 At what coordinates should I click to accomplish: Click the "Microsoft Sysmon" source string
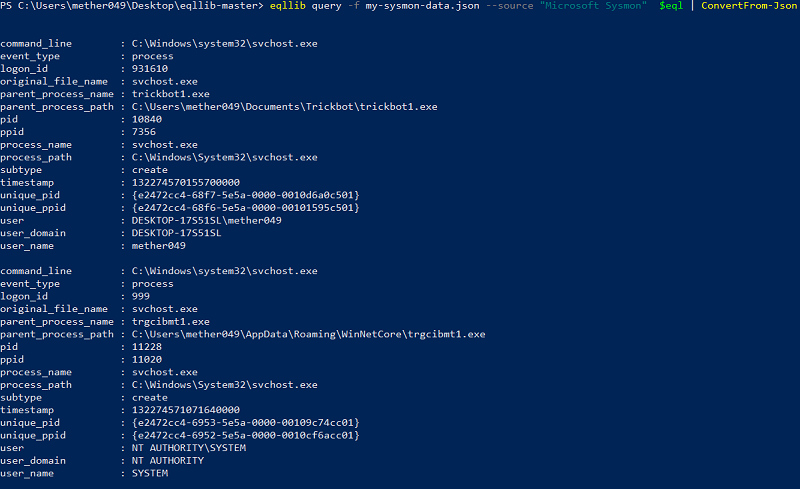[593, 6]
